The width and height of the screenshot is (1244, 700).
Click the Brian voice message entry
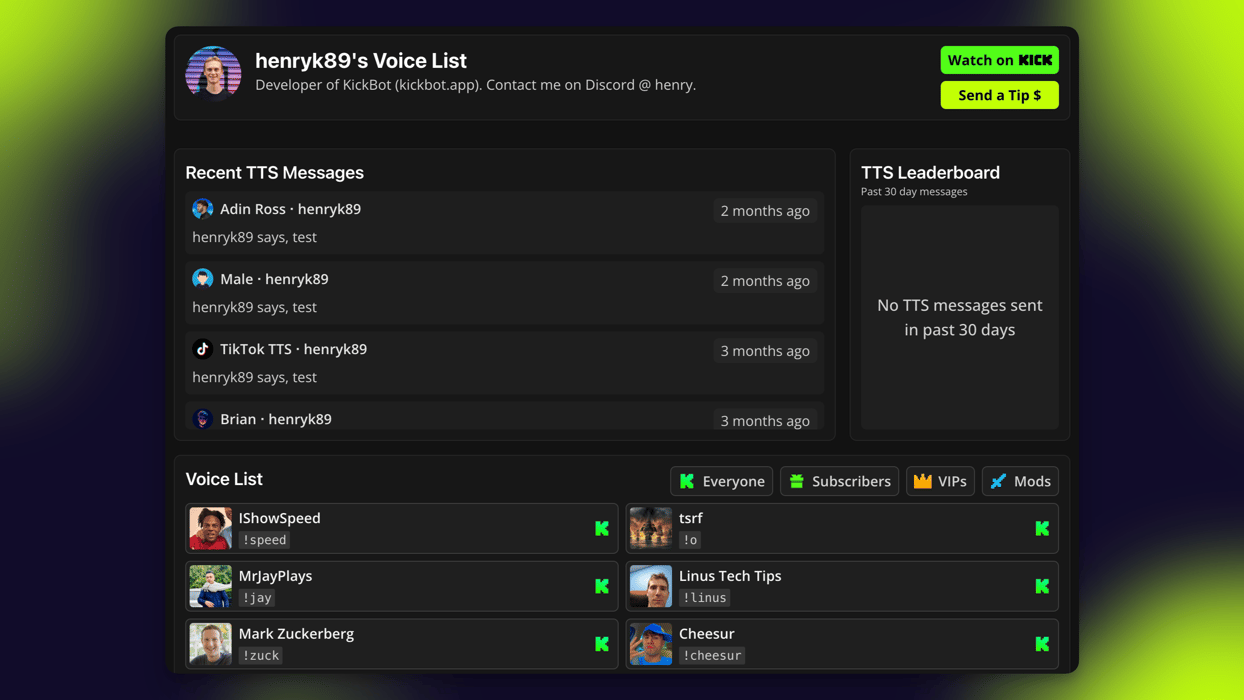503,419
